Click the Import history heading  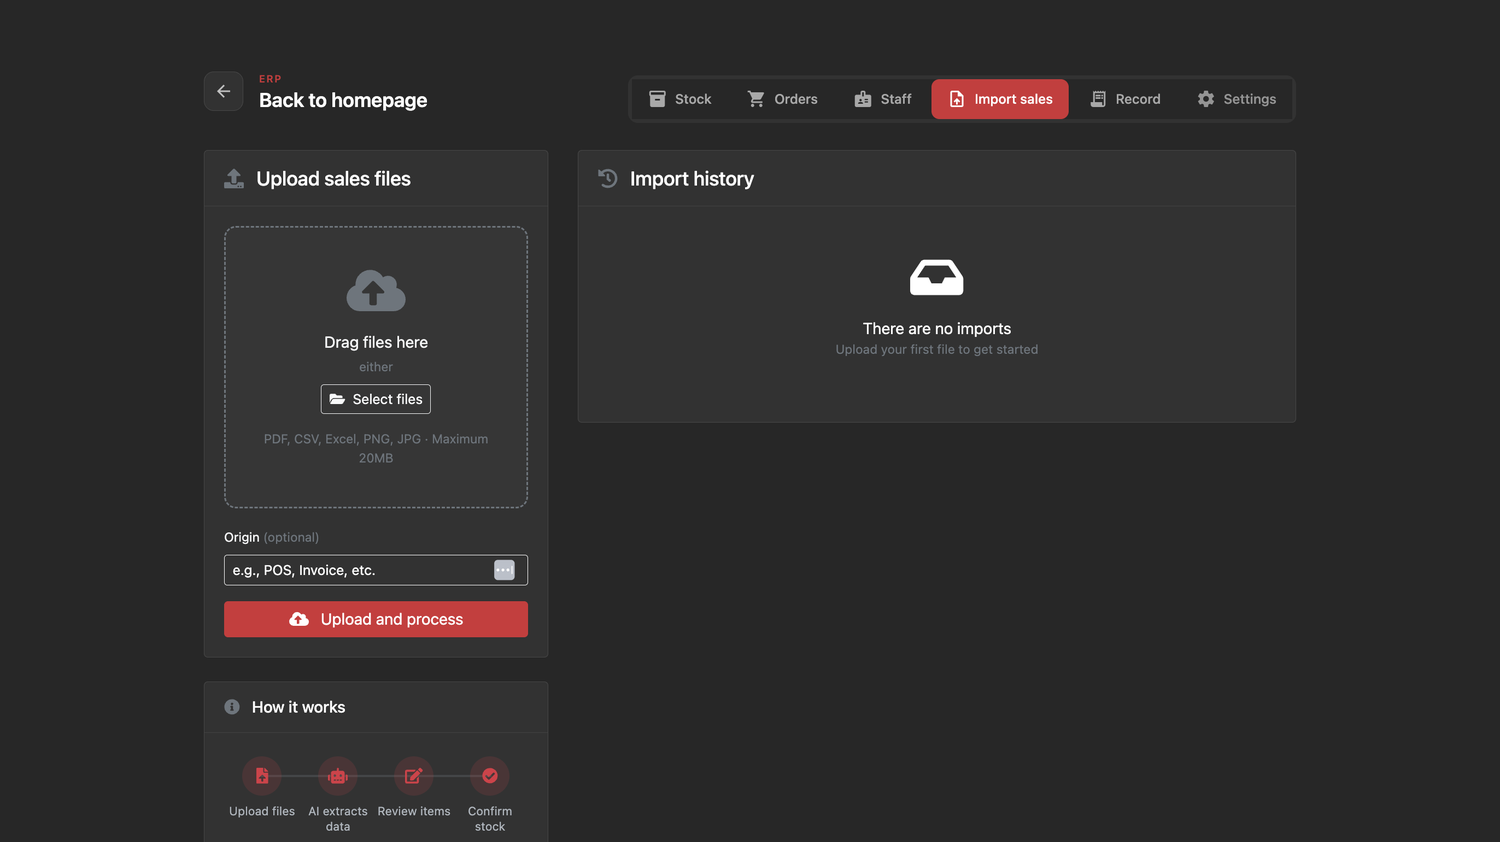(692, 179)
